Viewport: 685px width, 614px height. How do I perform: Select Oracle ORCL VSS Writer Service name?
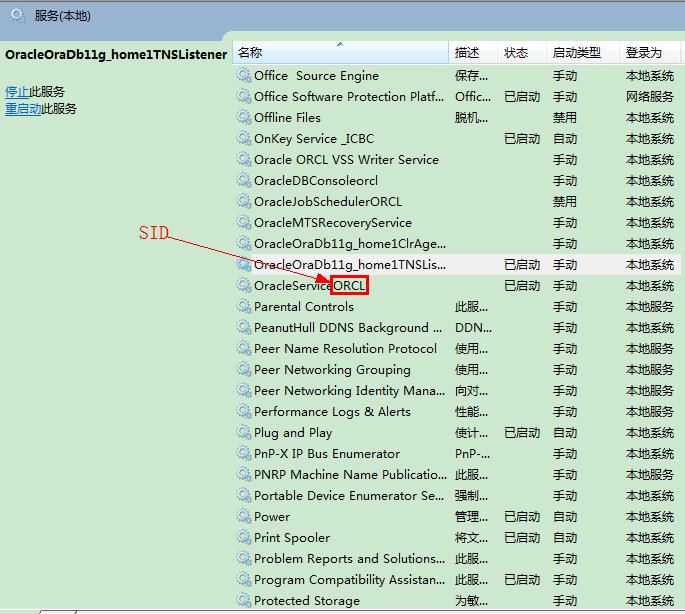coord(346,160)
